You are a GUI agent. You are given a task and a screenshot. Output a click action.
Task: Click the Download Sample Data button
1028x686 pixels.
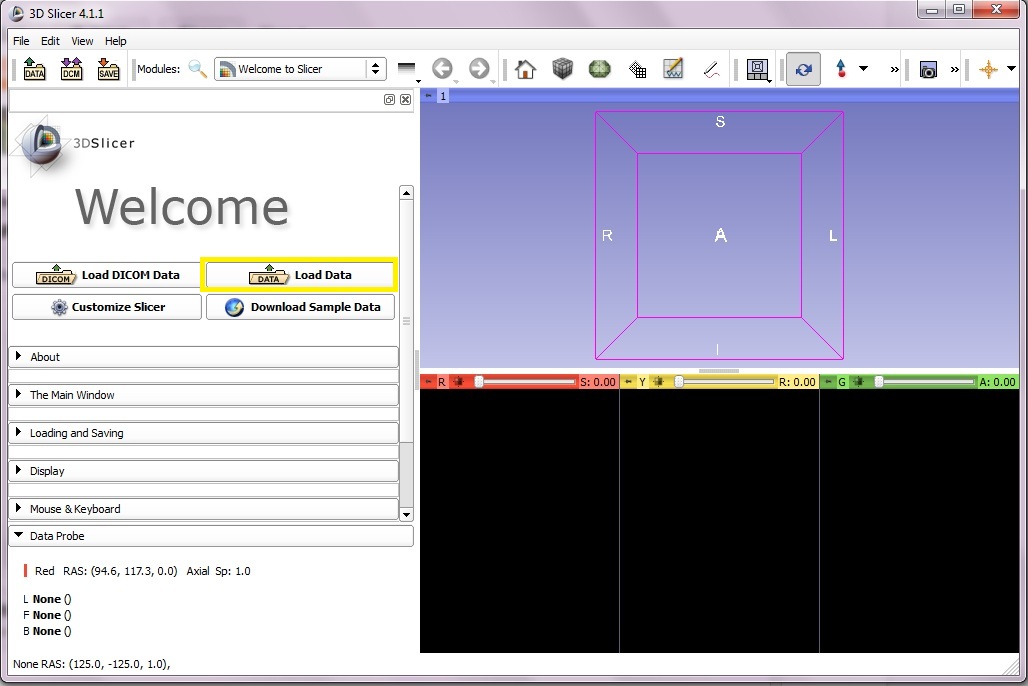tap(300, 307)
